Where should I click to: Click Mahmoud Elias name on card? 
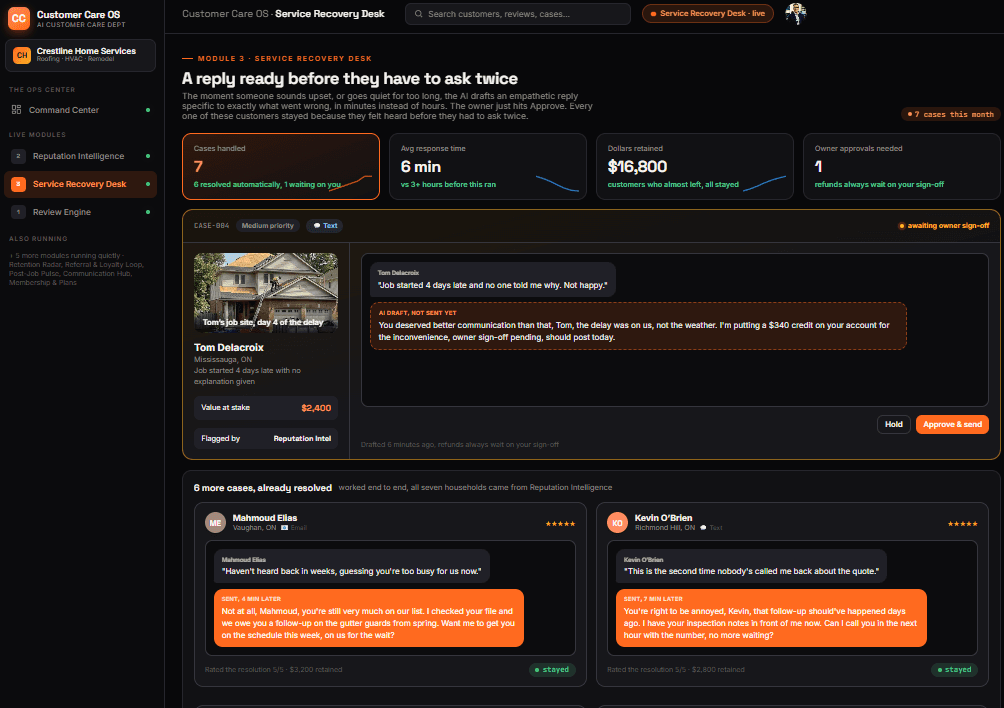[264, 518]
